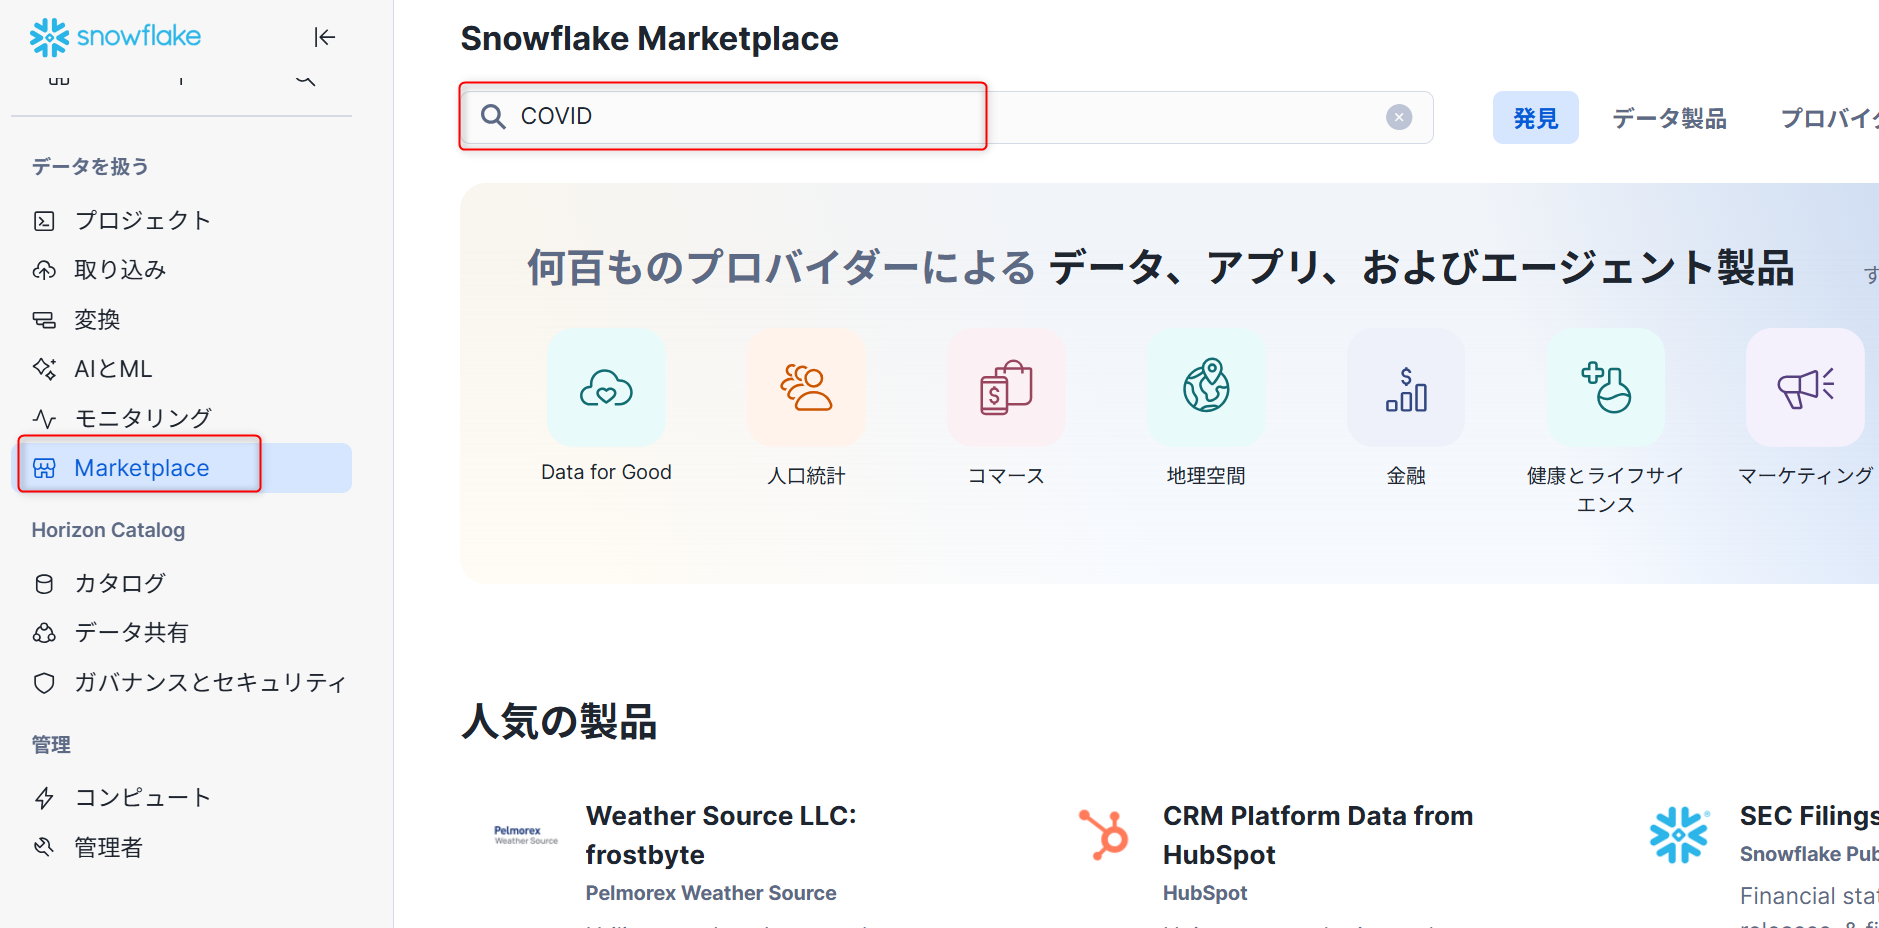Click the 人気の製品 heading

click(559, 721)
